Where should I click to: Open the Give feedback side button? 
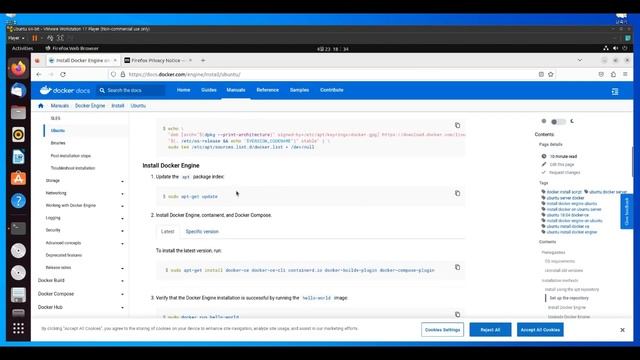pos(627,211)
